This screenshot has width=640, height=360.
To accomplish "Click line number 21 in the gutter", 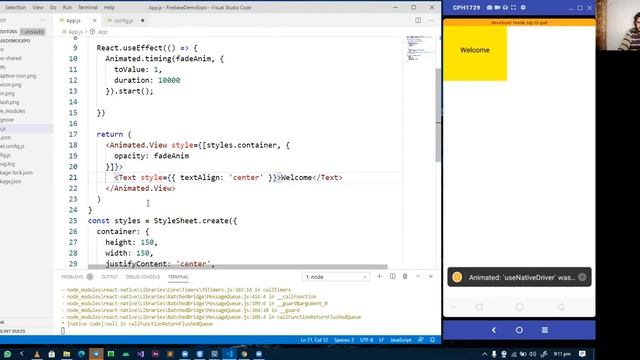I will [x=73, y=178].
